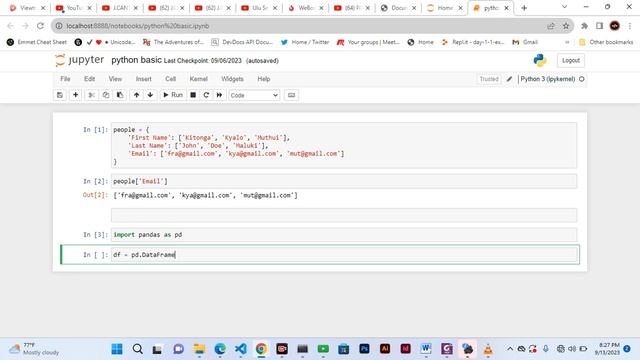Open the View menu

pyautogui.click(x=115, y=79)
